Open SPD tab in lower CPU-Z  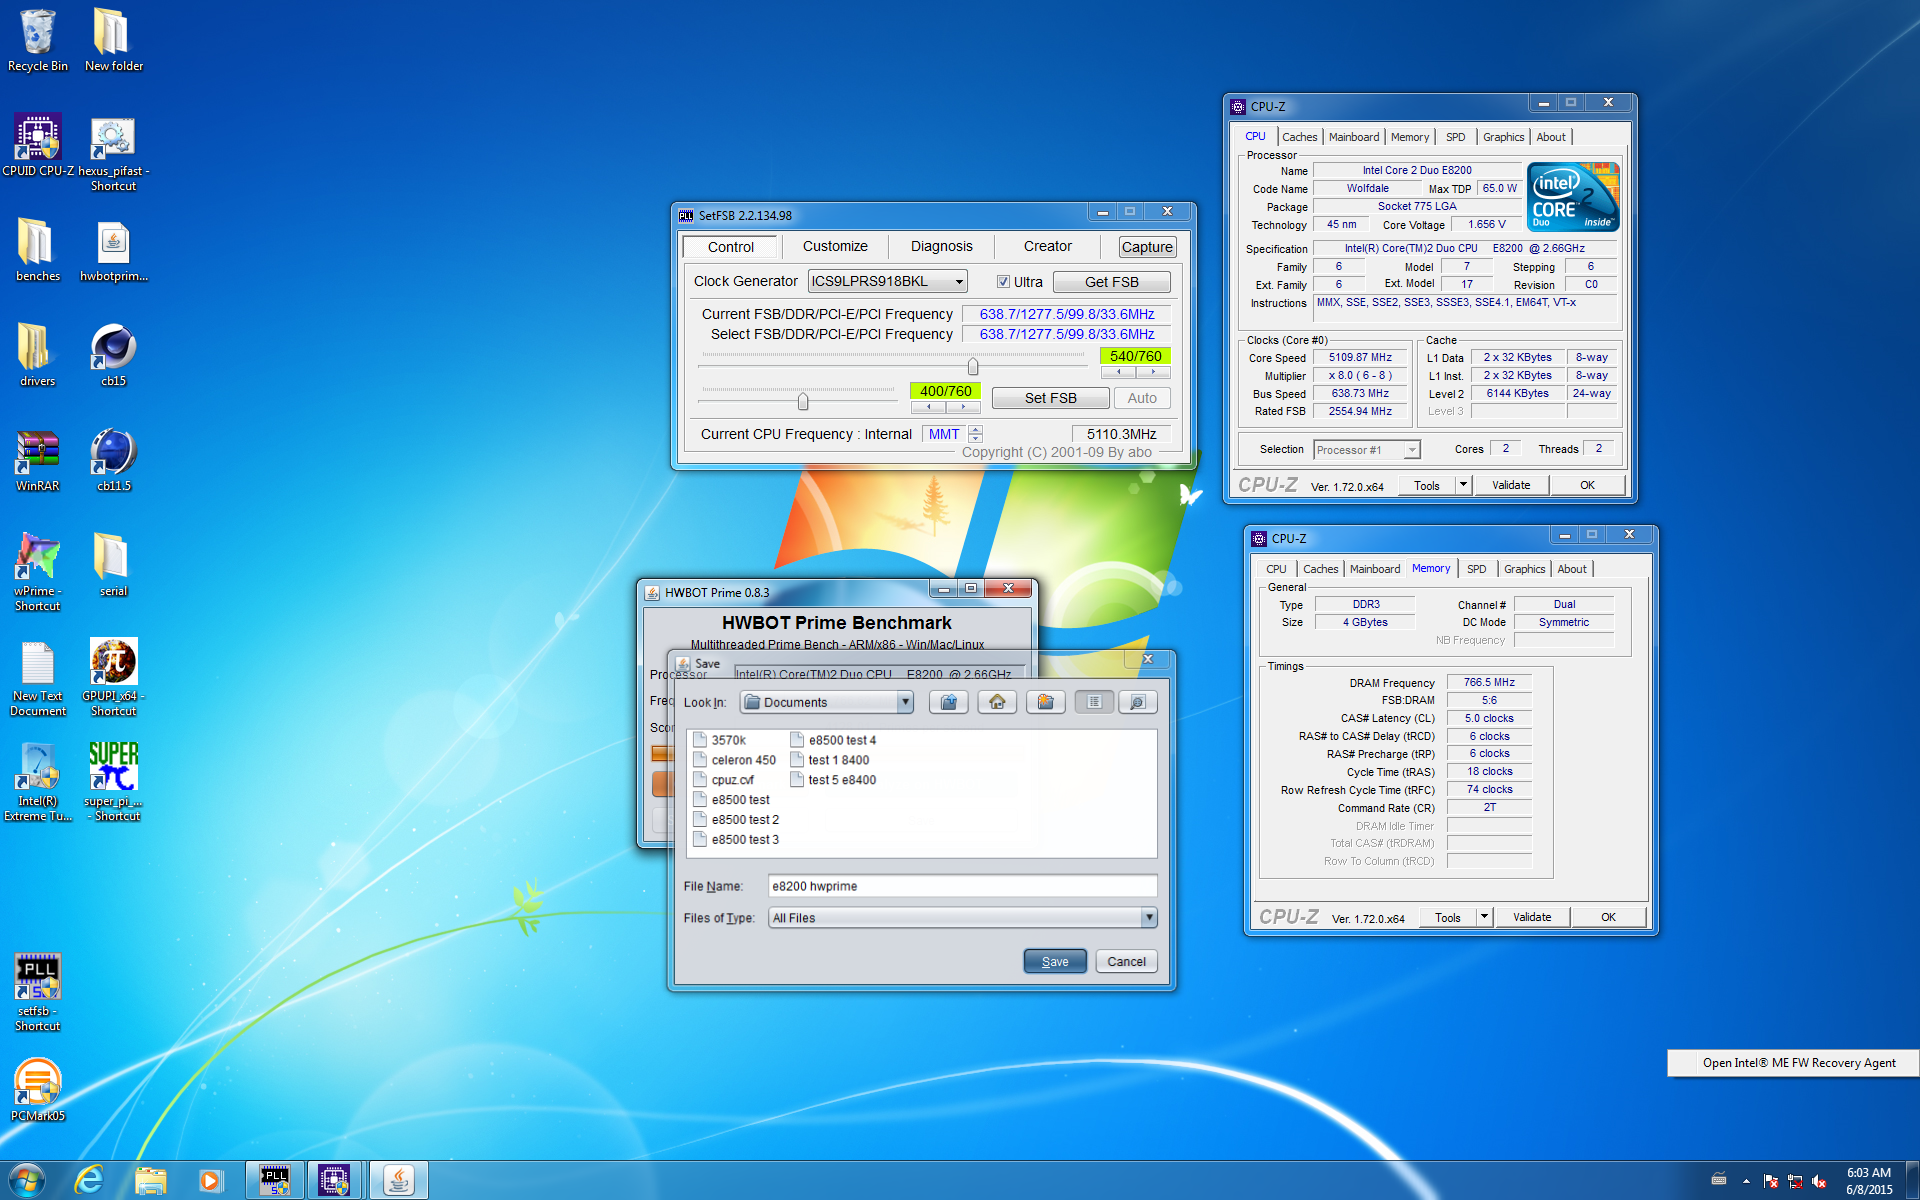[1476, 569]
